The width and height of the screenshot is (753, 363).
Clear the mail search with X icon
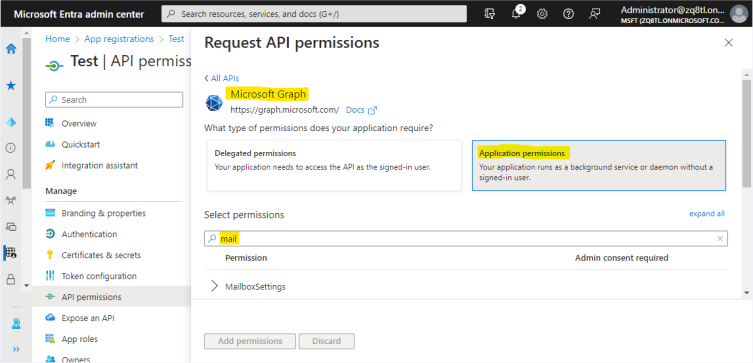pos(720,239)
